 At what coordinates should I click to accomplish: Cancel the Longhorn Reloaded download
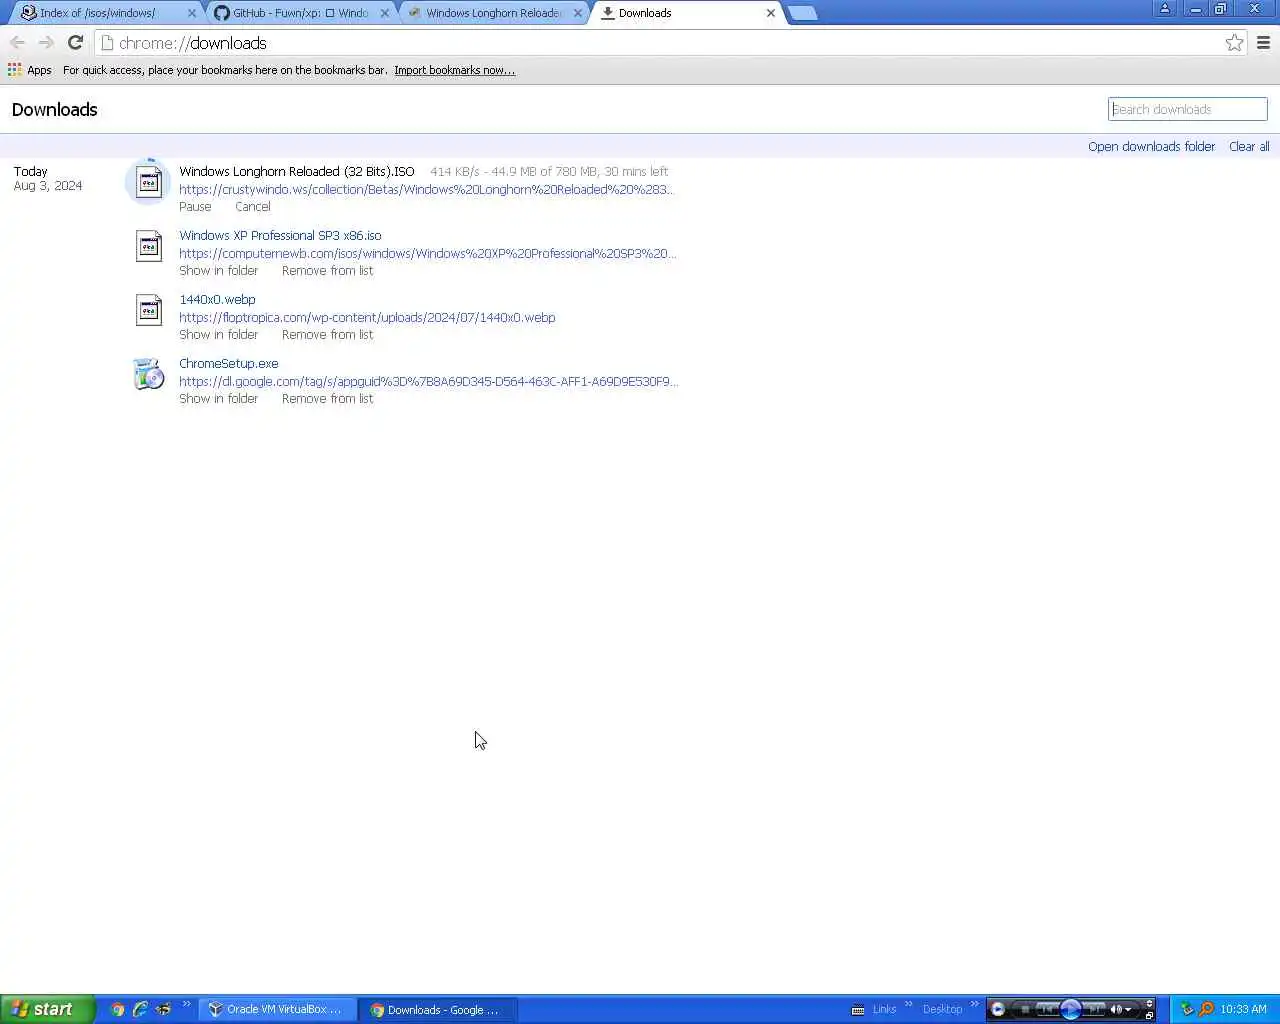click(252, 207)
